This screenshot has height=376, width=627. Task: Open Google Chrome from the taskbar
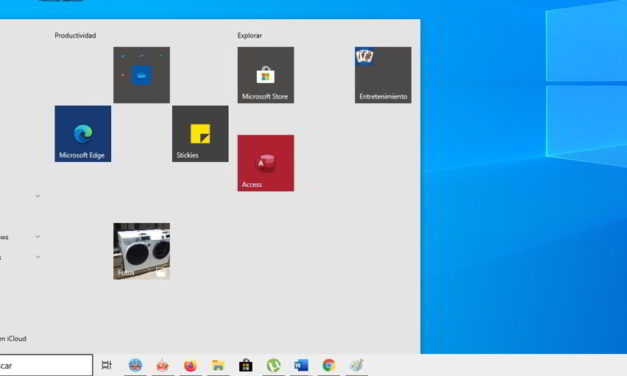click(329, 365)
